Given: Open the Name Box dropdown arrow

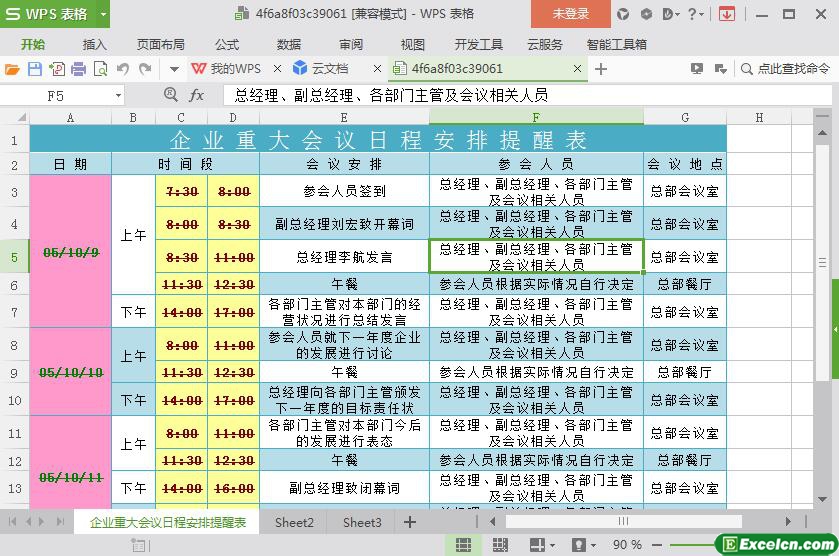Looking at the screenshot, I should [x=118, y=95].
